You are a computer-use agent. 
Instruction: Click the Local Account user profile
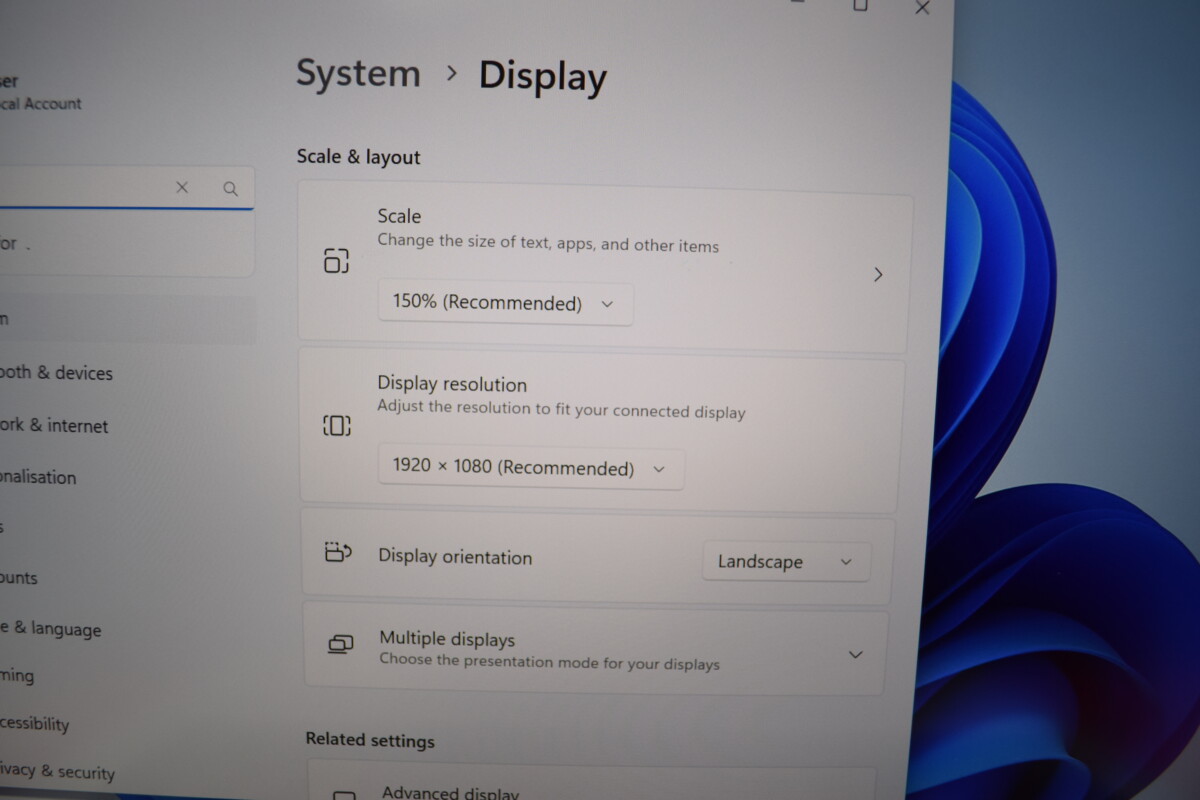(41, 92)
